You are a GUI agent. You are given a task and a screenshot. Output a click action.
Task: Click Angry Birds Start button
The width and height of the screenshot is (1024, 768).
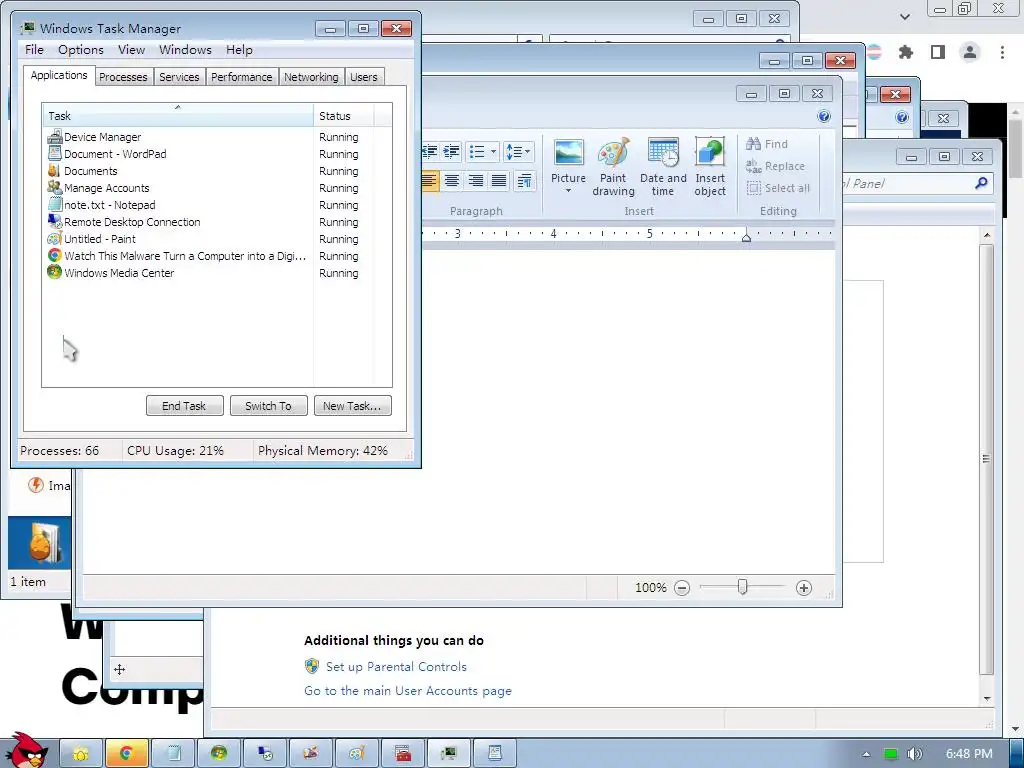25,751
